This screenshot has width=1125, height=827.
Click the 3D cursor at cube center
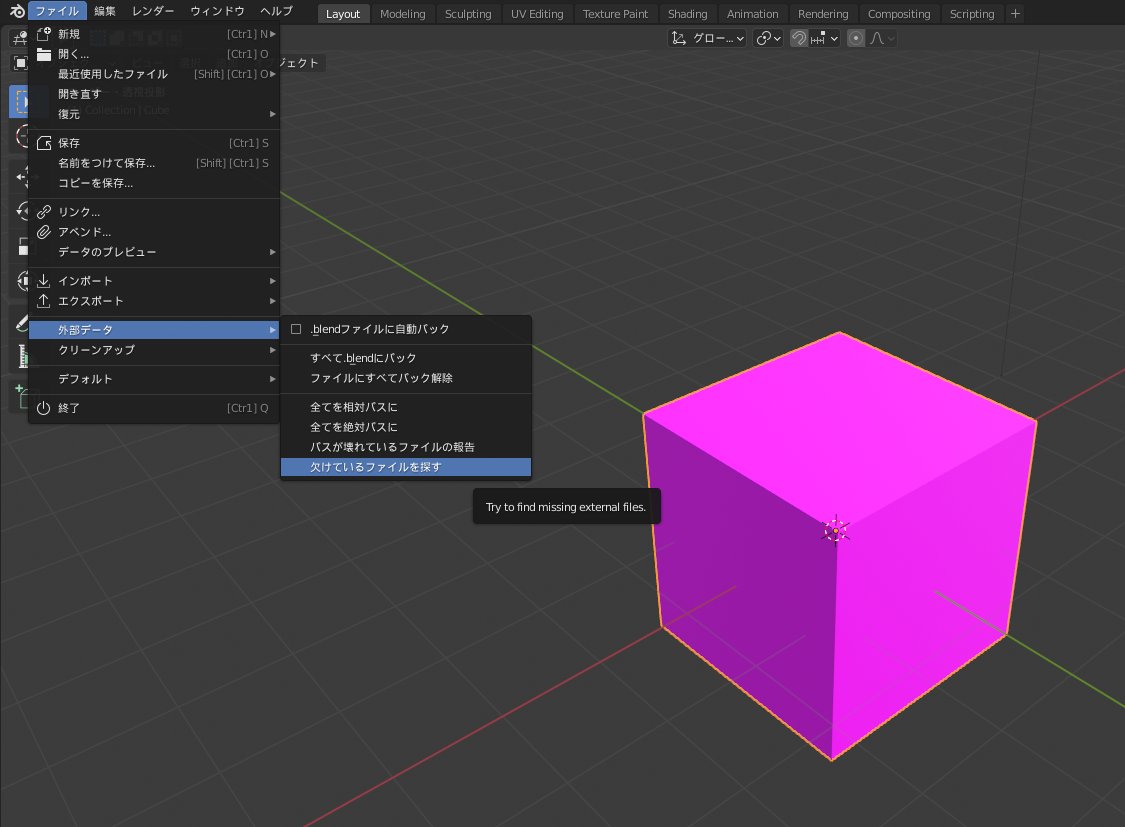[835, 531]
